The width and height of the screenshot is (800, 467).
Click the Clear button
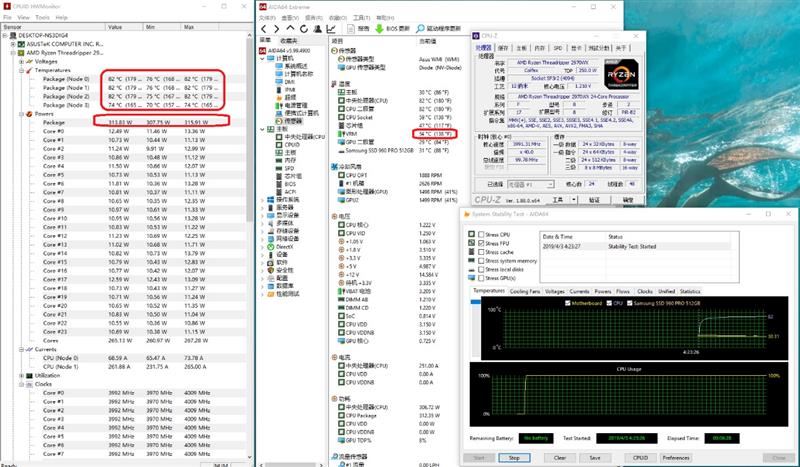point(560,458)
